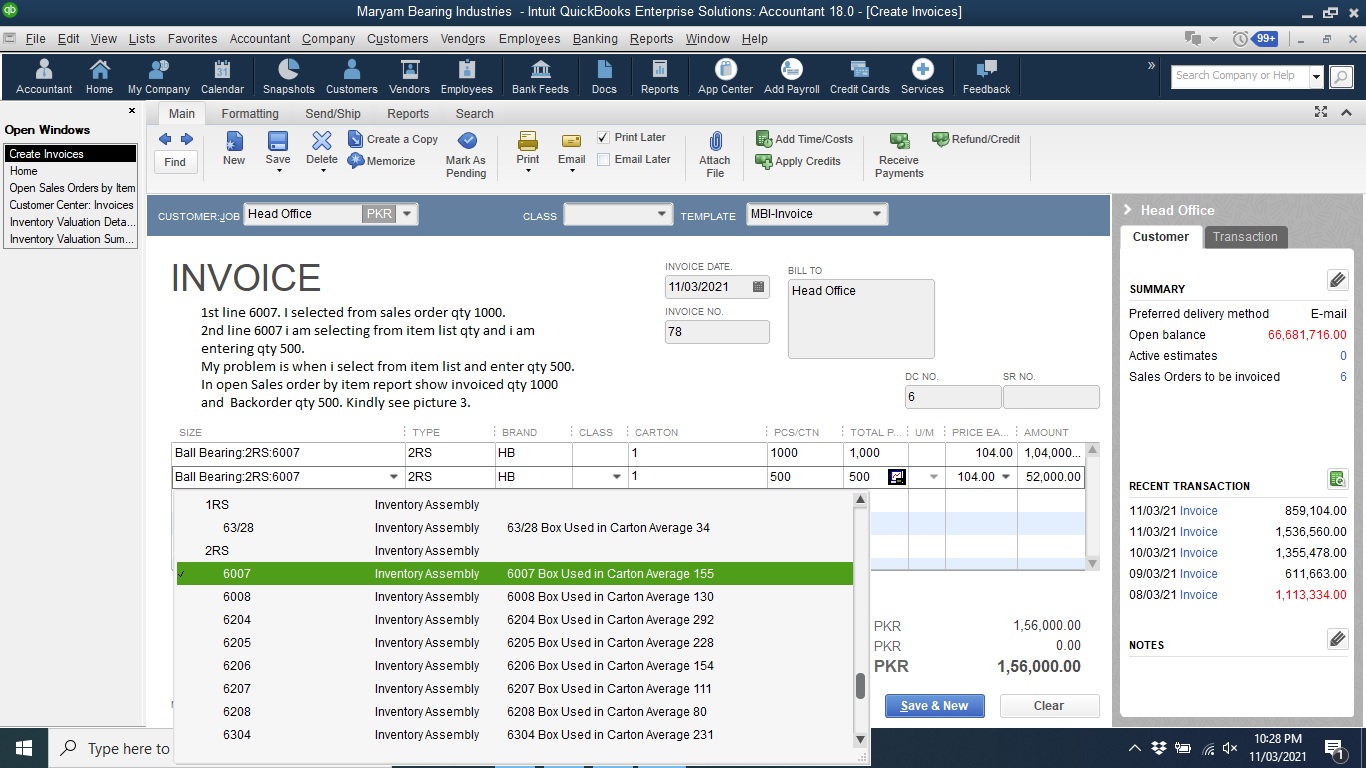Click the Save & New button
This screenshot has height=768, width=1366.
click(934, 705)
